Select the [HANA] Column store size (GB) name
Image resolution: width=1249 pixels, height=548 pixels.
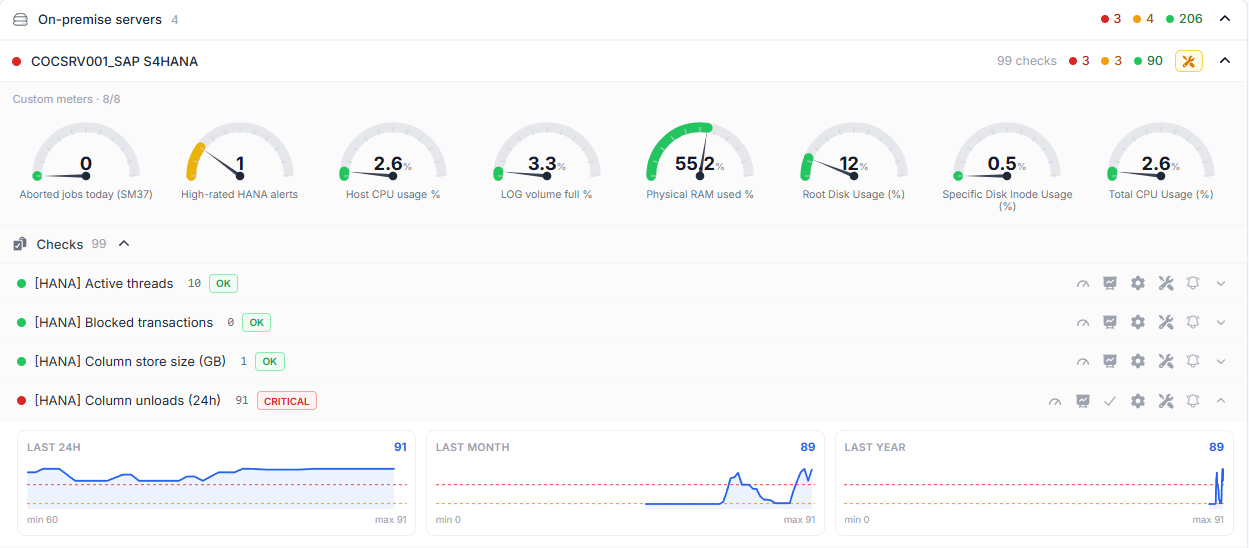(130, 362)
